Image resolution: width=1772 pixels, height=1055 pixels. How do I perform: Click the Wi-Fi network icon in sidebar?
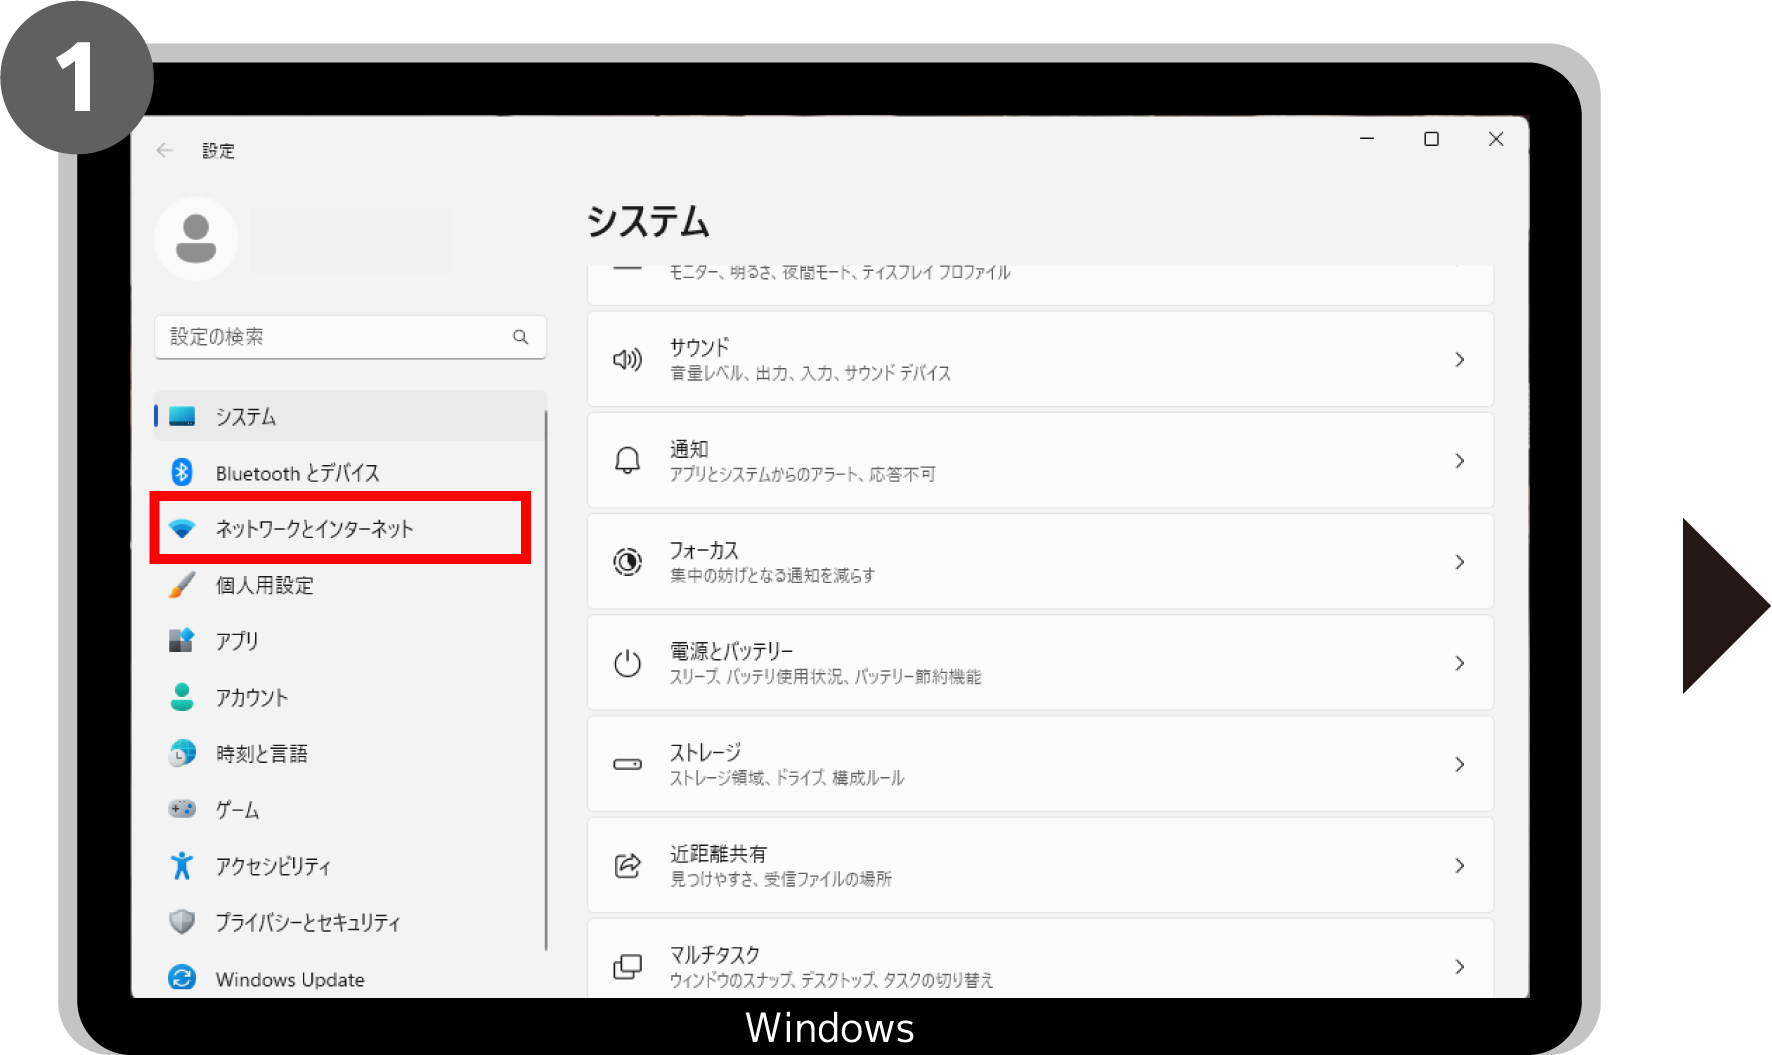point(182,528)
